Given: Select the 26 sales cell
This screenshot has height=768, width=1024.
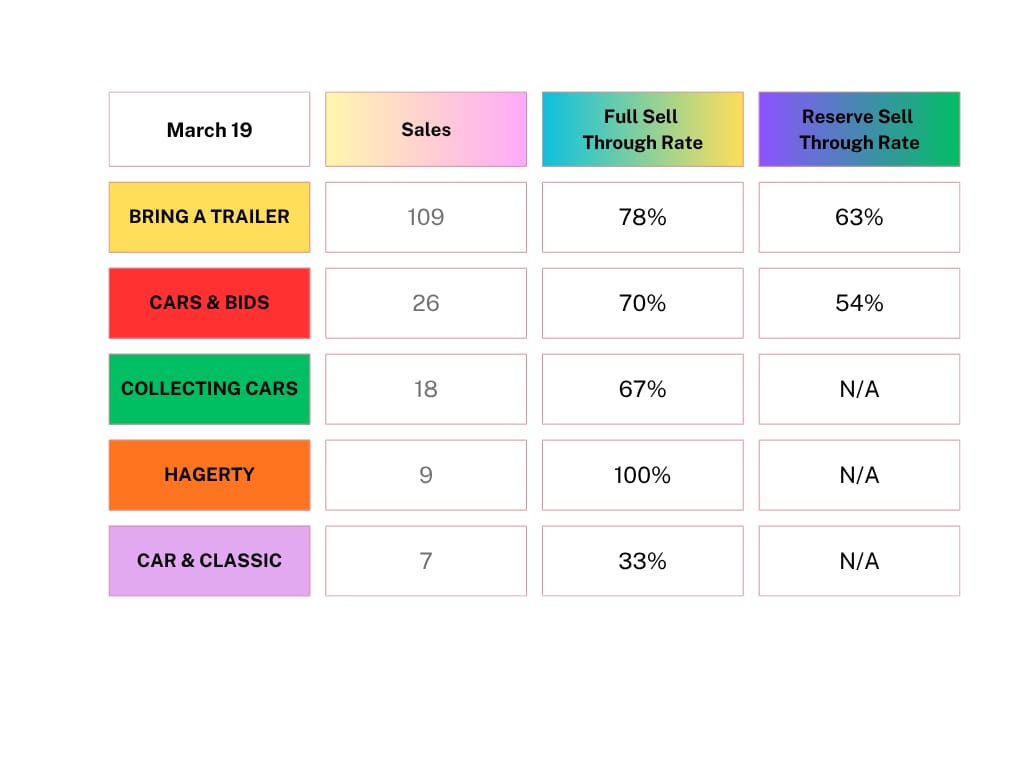Looking at the screenshot, I should point(426,303).
